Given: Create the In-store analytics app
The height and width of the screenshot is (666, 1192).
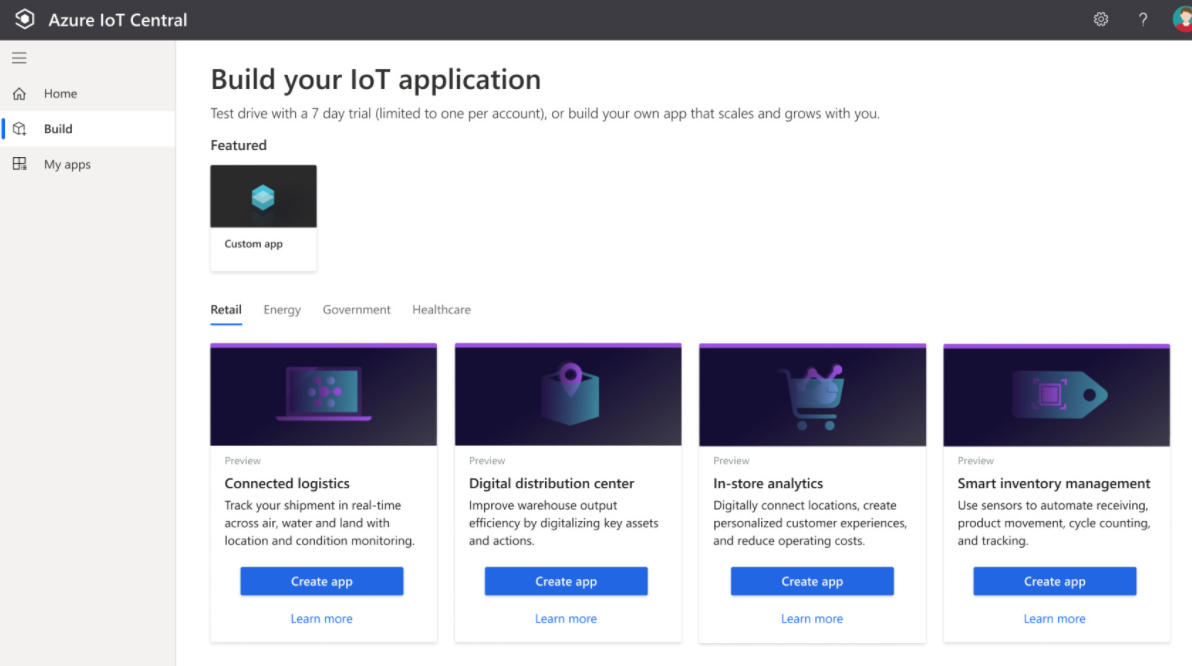Looking at the screenshot, I should coord(811,581).
